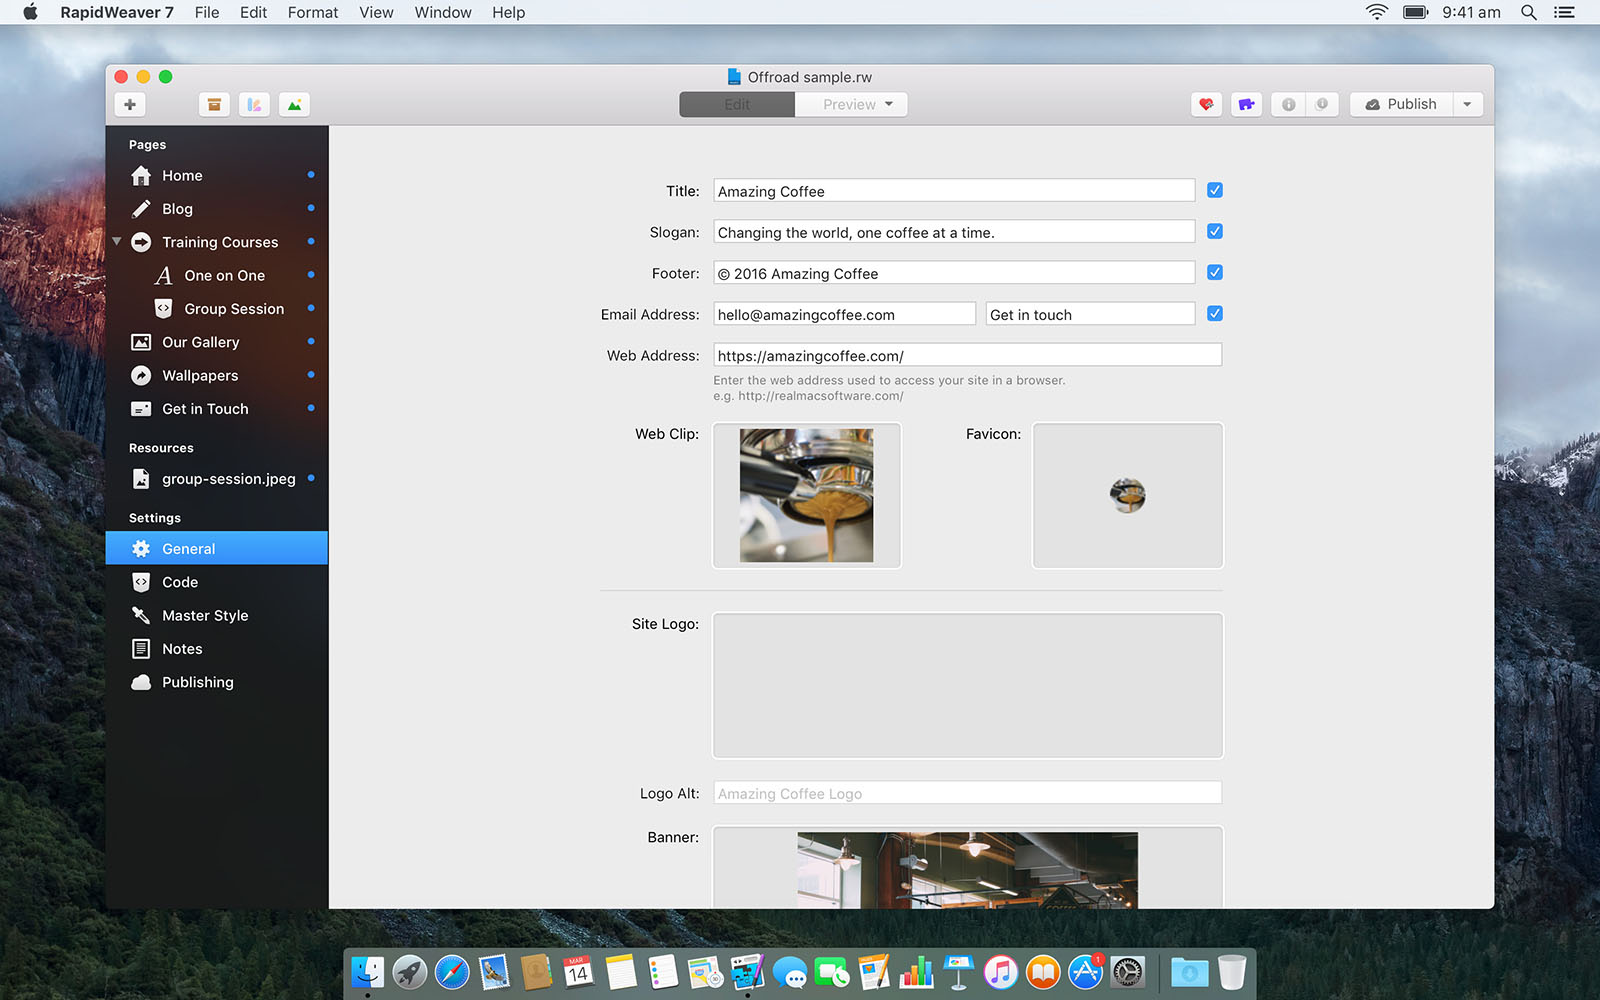
Task: Select the group-session.jpeg resource
Action: tap(217, 479)
